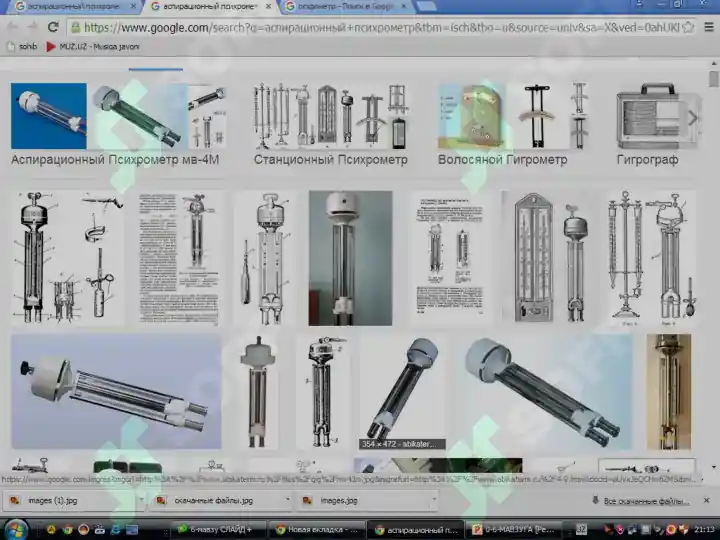Go forward using the browser forward arrow
Image resolution: width=720 pixels, height=540 pixels.
coord(33,28)
